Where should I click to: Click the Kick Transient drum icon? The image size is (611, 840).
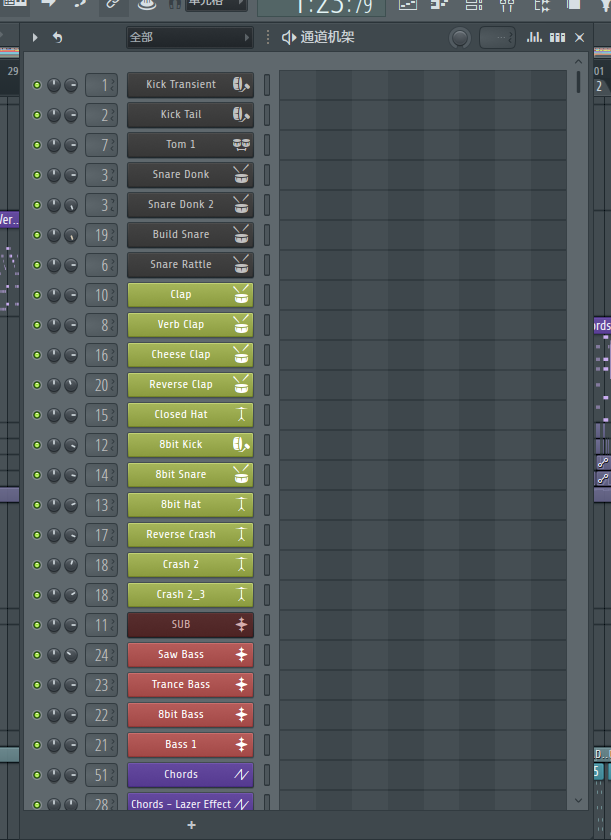tap(240, 85)
